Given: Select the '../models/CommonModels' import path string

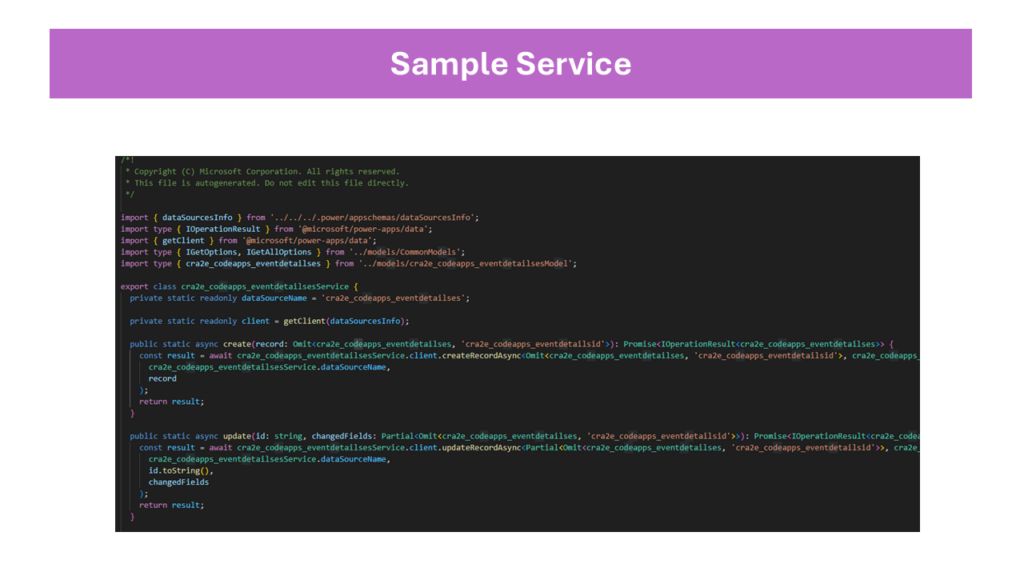Looking at the screenshot, I should tap(405, 252).
